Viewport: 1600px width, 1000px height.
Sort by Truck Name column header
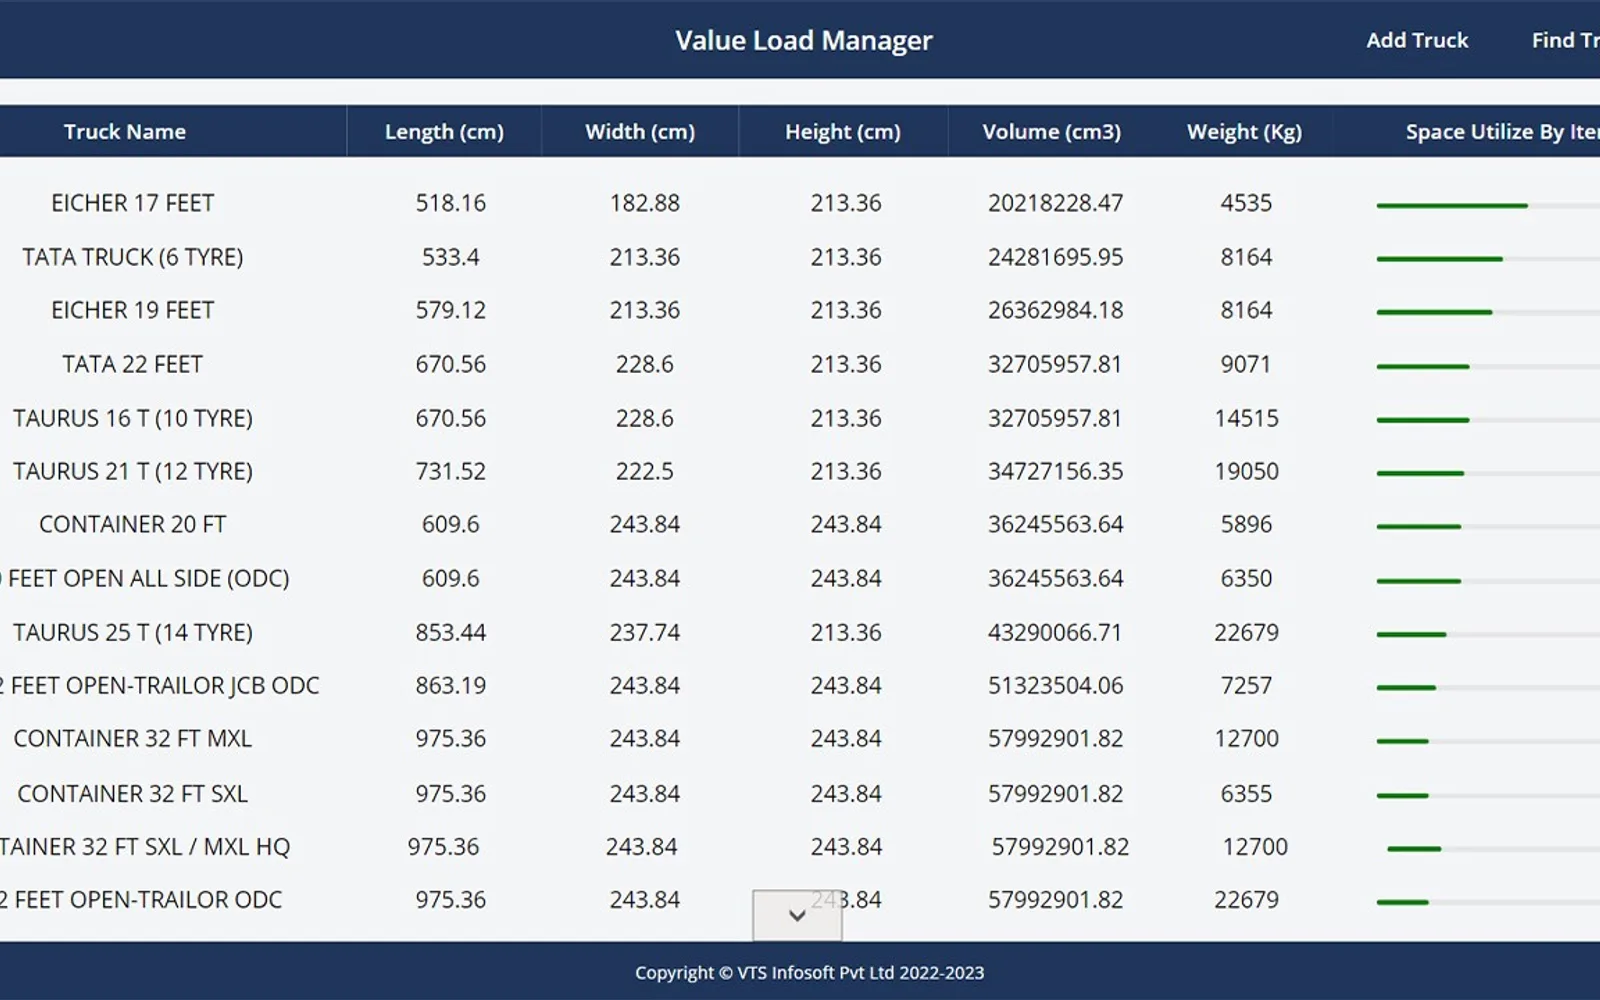[x=125, y=131]
